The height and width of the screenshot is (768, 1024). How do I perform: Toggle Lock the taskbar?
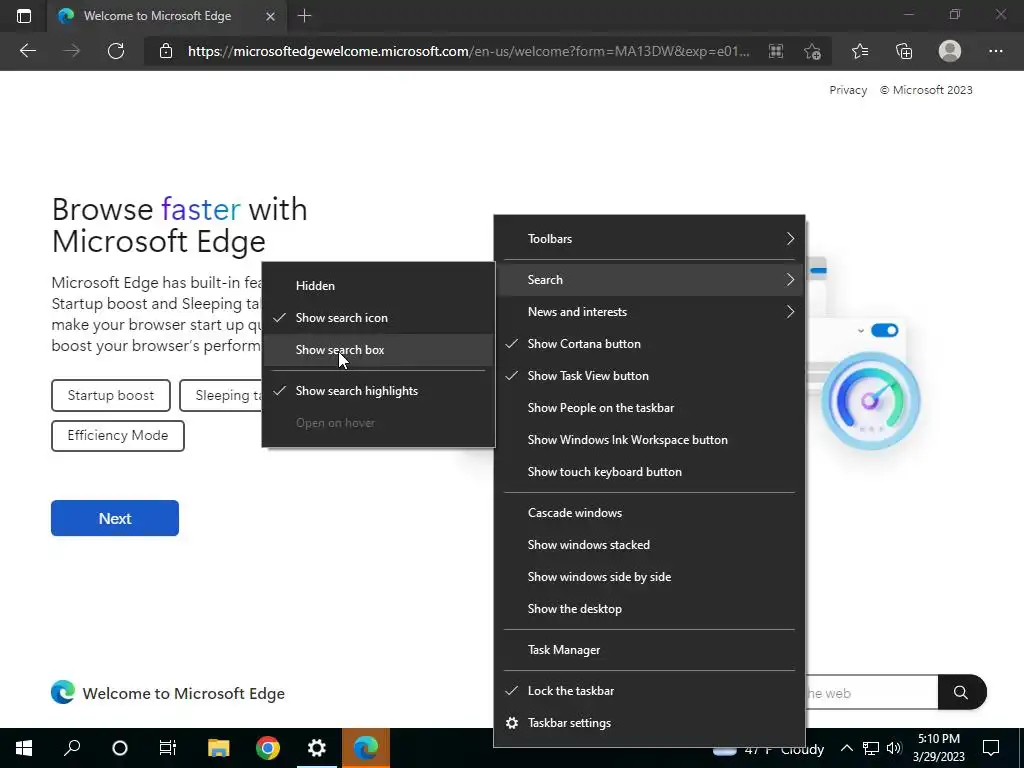coord(649,691)
